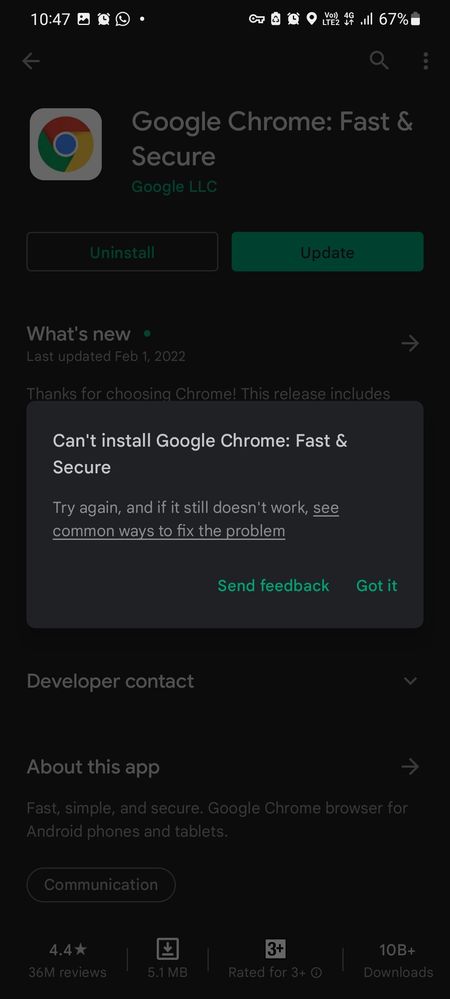Tap the 4.4 star reviews rating

coord(68,960)
